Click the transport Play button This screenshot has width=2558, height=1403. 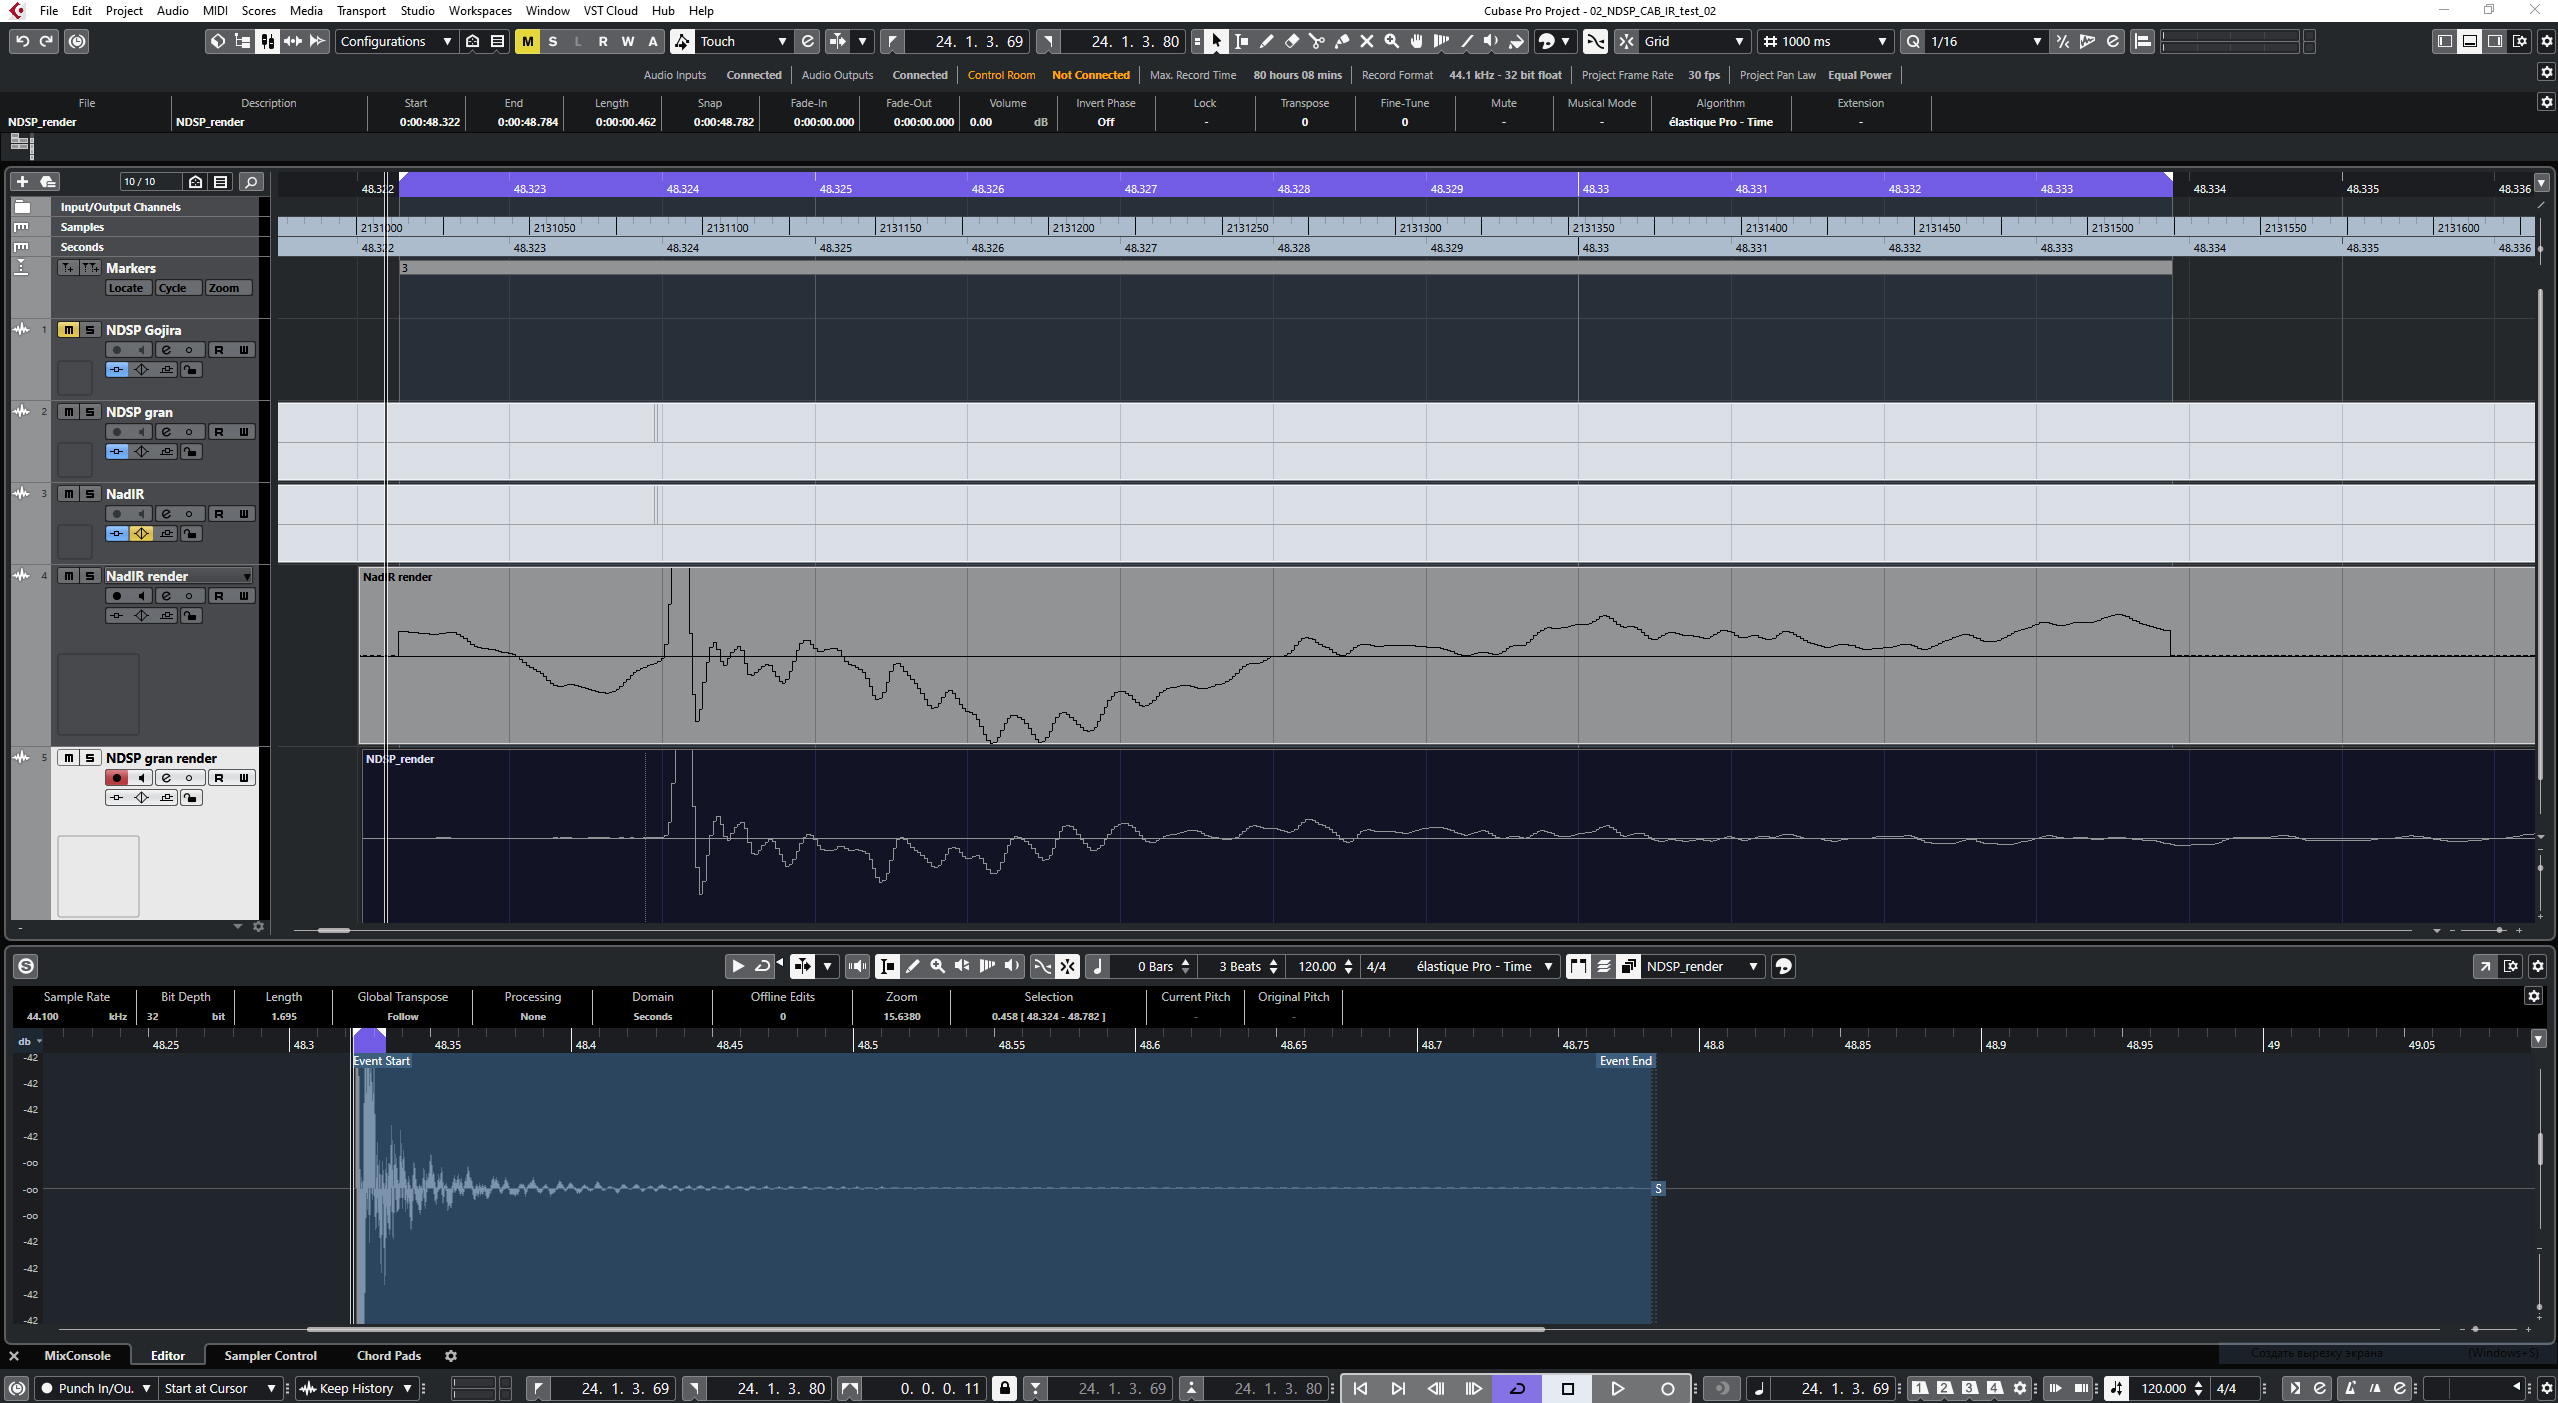(x=1616, y=1388)
